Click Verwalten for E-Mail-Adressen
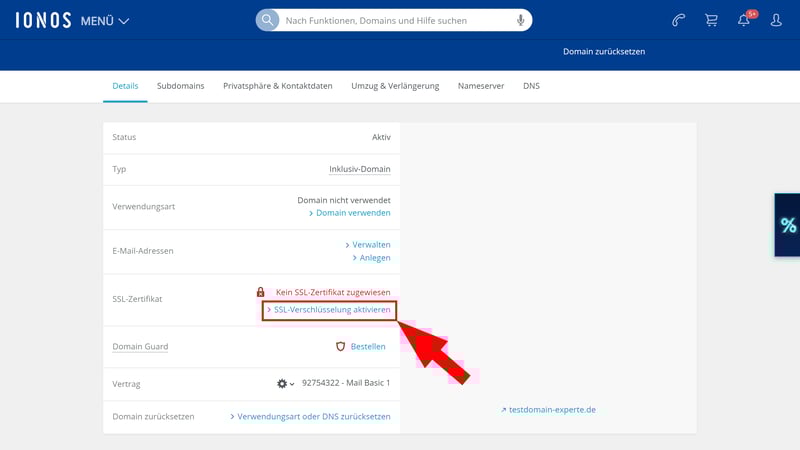The width and height of the screenshot is (800, 450). [370, 244]
